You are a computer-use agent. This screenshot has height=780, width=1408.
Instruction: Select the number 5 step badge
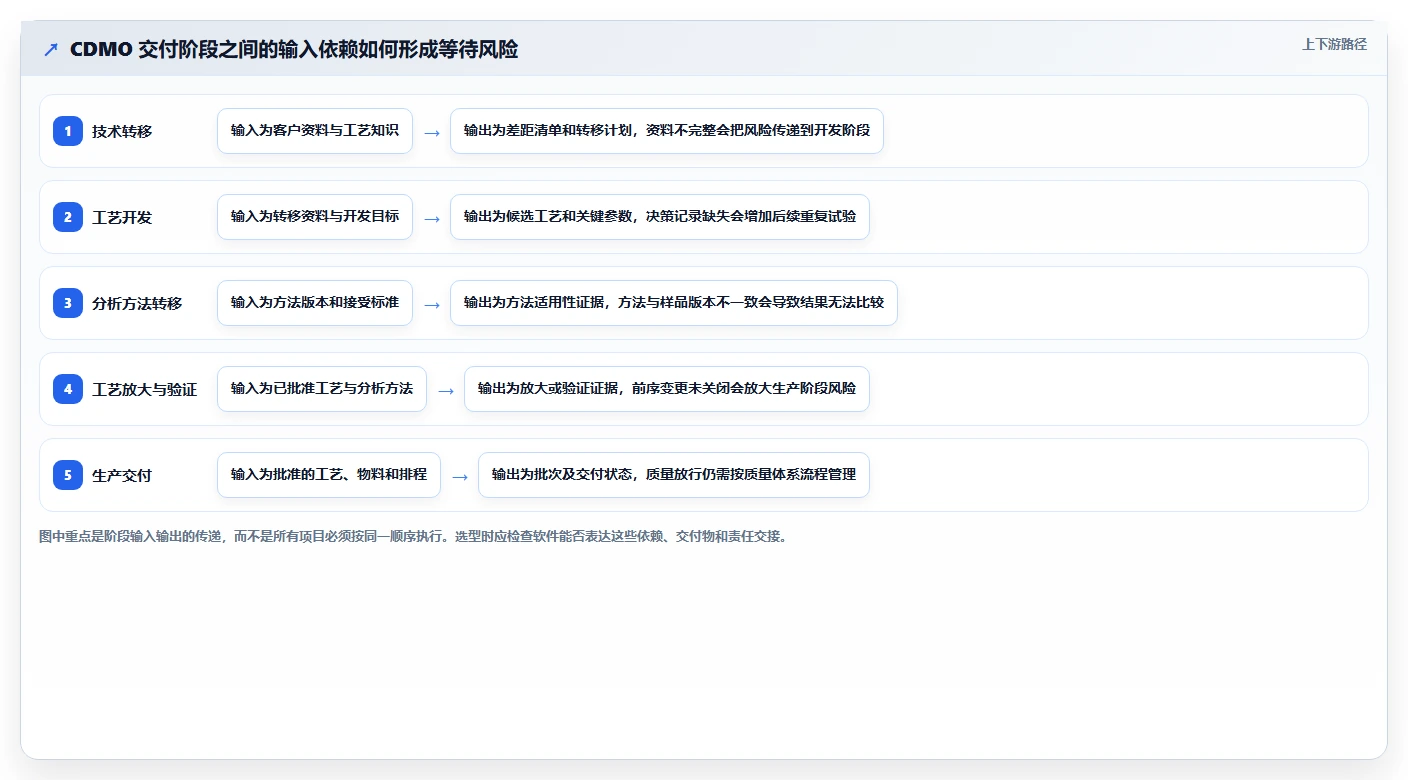tap(68, 474)
